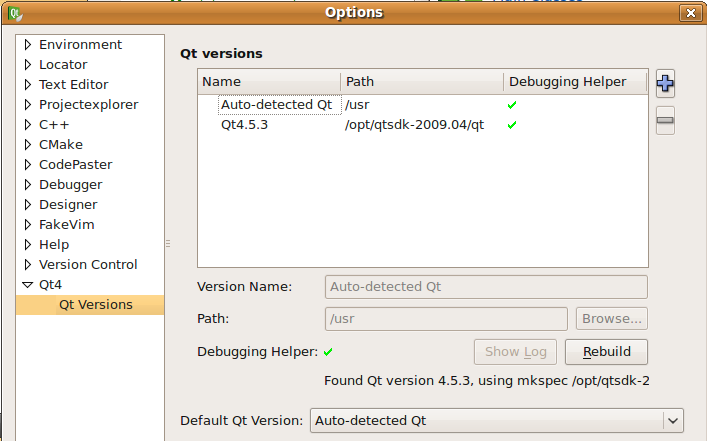Collapse the Qt4 category
Viewport: 707px width, 441px height.
28,285
